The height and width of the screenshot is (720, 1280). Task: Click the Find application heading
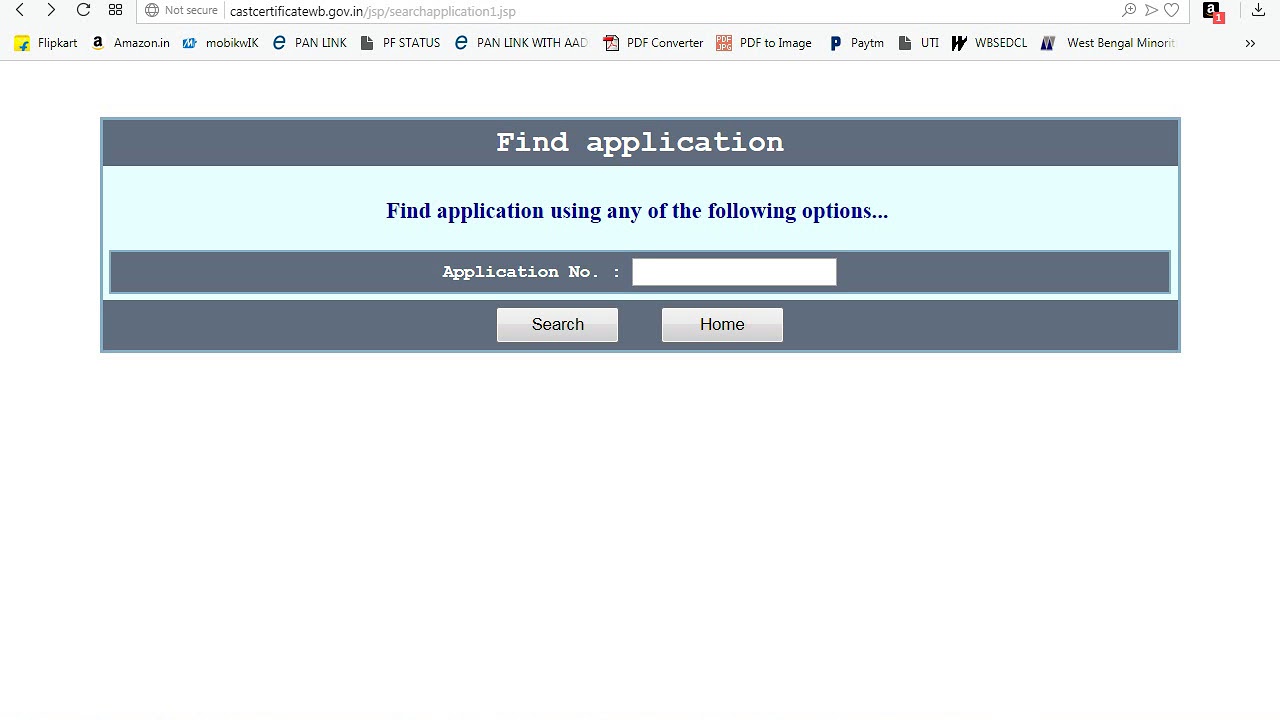click(x=640, y=142)
